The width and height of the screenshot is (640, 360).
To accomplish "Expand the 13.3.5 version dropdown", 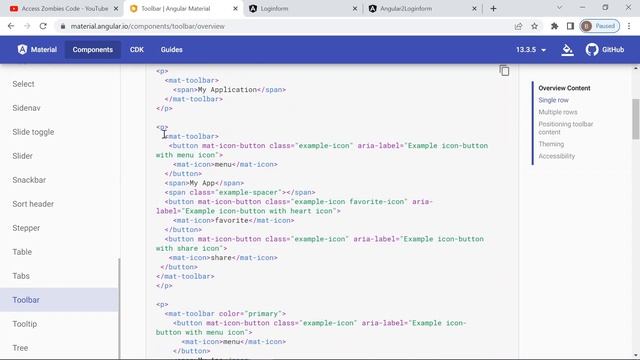I will 531,50.
